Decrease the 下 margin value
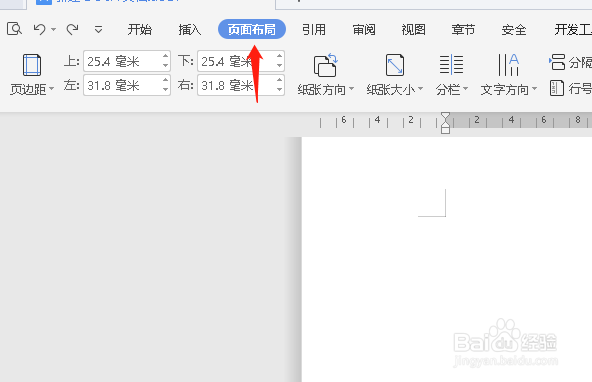The height and width of the screenshot is (382, 592). coord(279,66)
